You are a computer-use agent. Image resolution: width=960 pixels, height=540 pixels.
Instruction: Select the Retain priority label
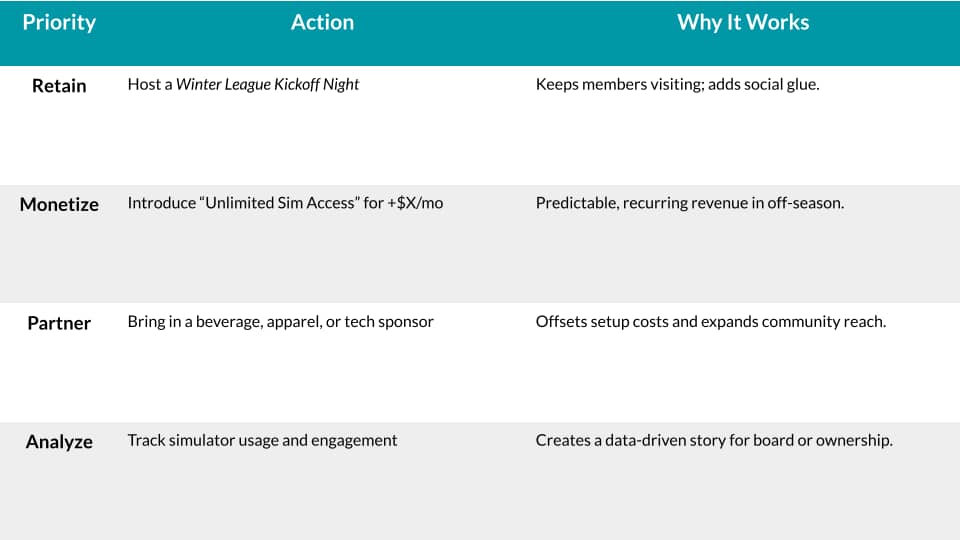pyautogui.click(x=59, y=86)
